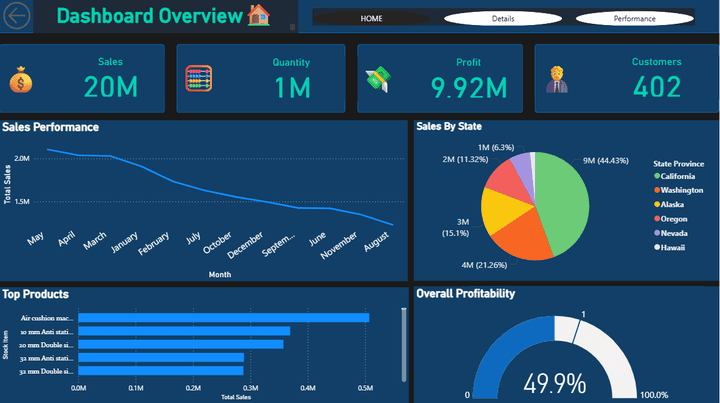Switch to the Details page
The height and width of the screenshot is (403, 720).
tap(503, 18)
